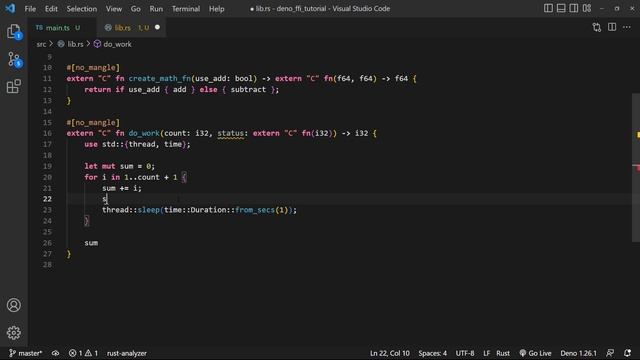Viewport: 640px width, 360px height.
Task: Click the underlined status parameter
Action: pos(230,133)
